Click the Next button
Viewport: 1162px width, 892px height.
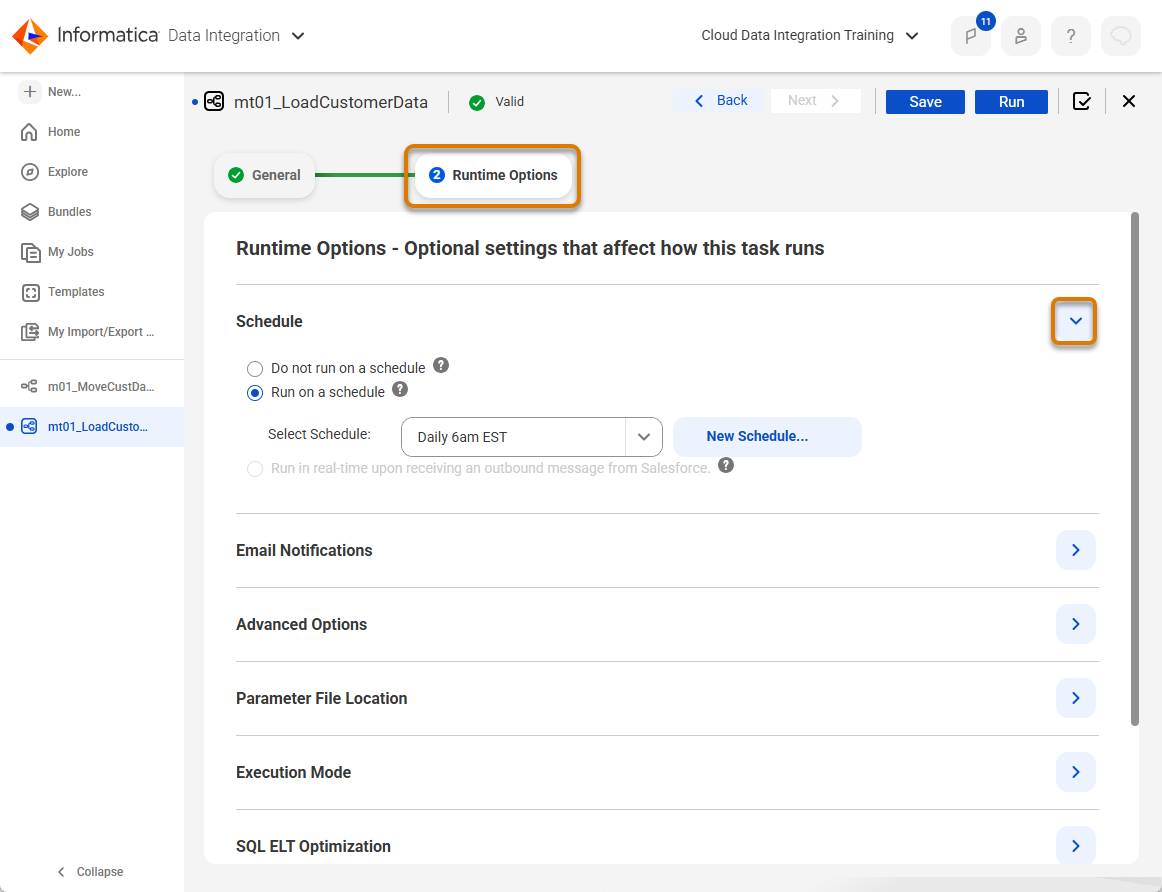point(815,101)
